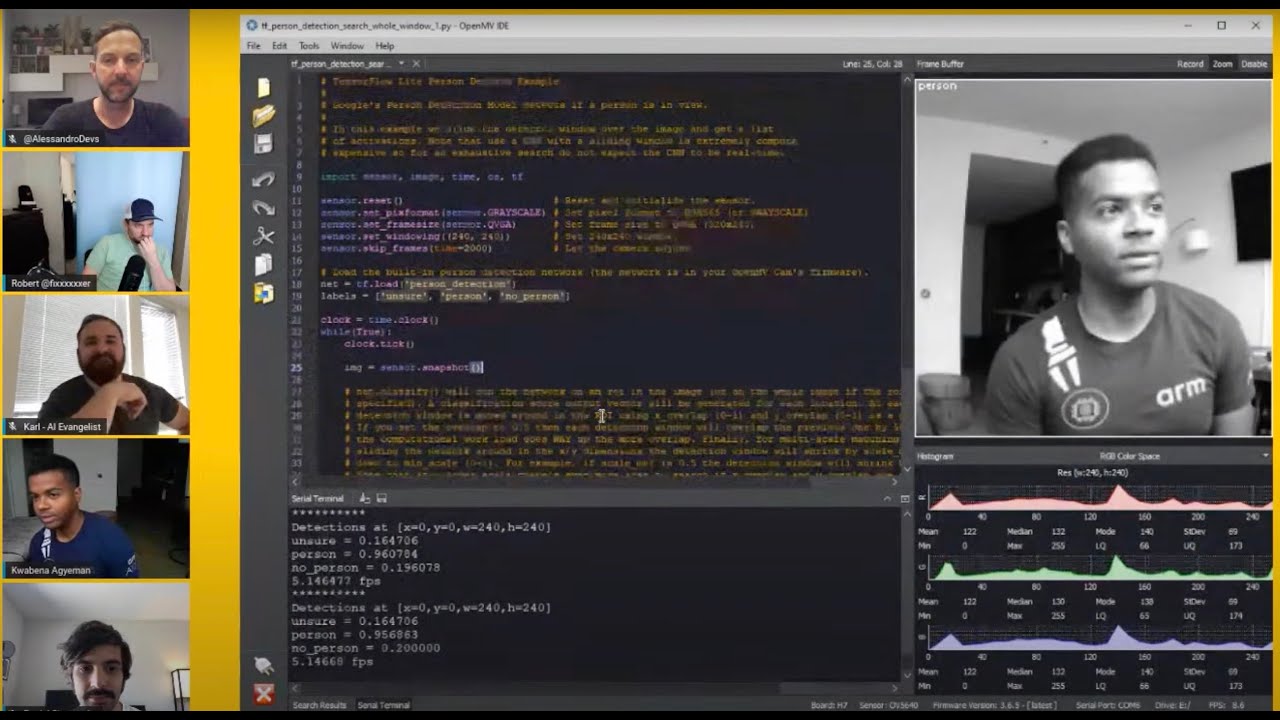Click the labels list code line
This screenshot has width=1280, height=720.
(x=444, y=296)
